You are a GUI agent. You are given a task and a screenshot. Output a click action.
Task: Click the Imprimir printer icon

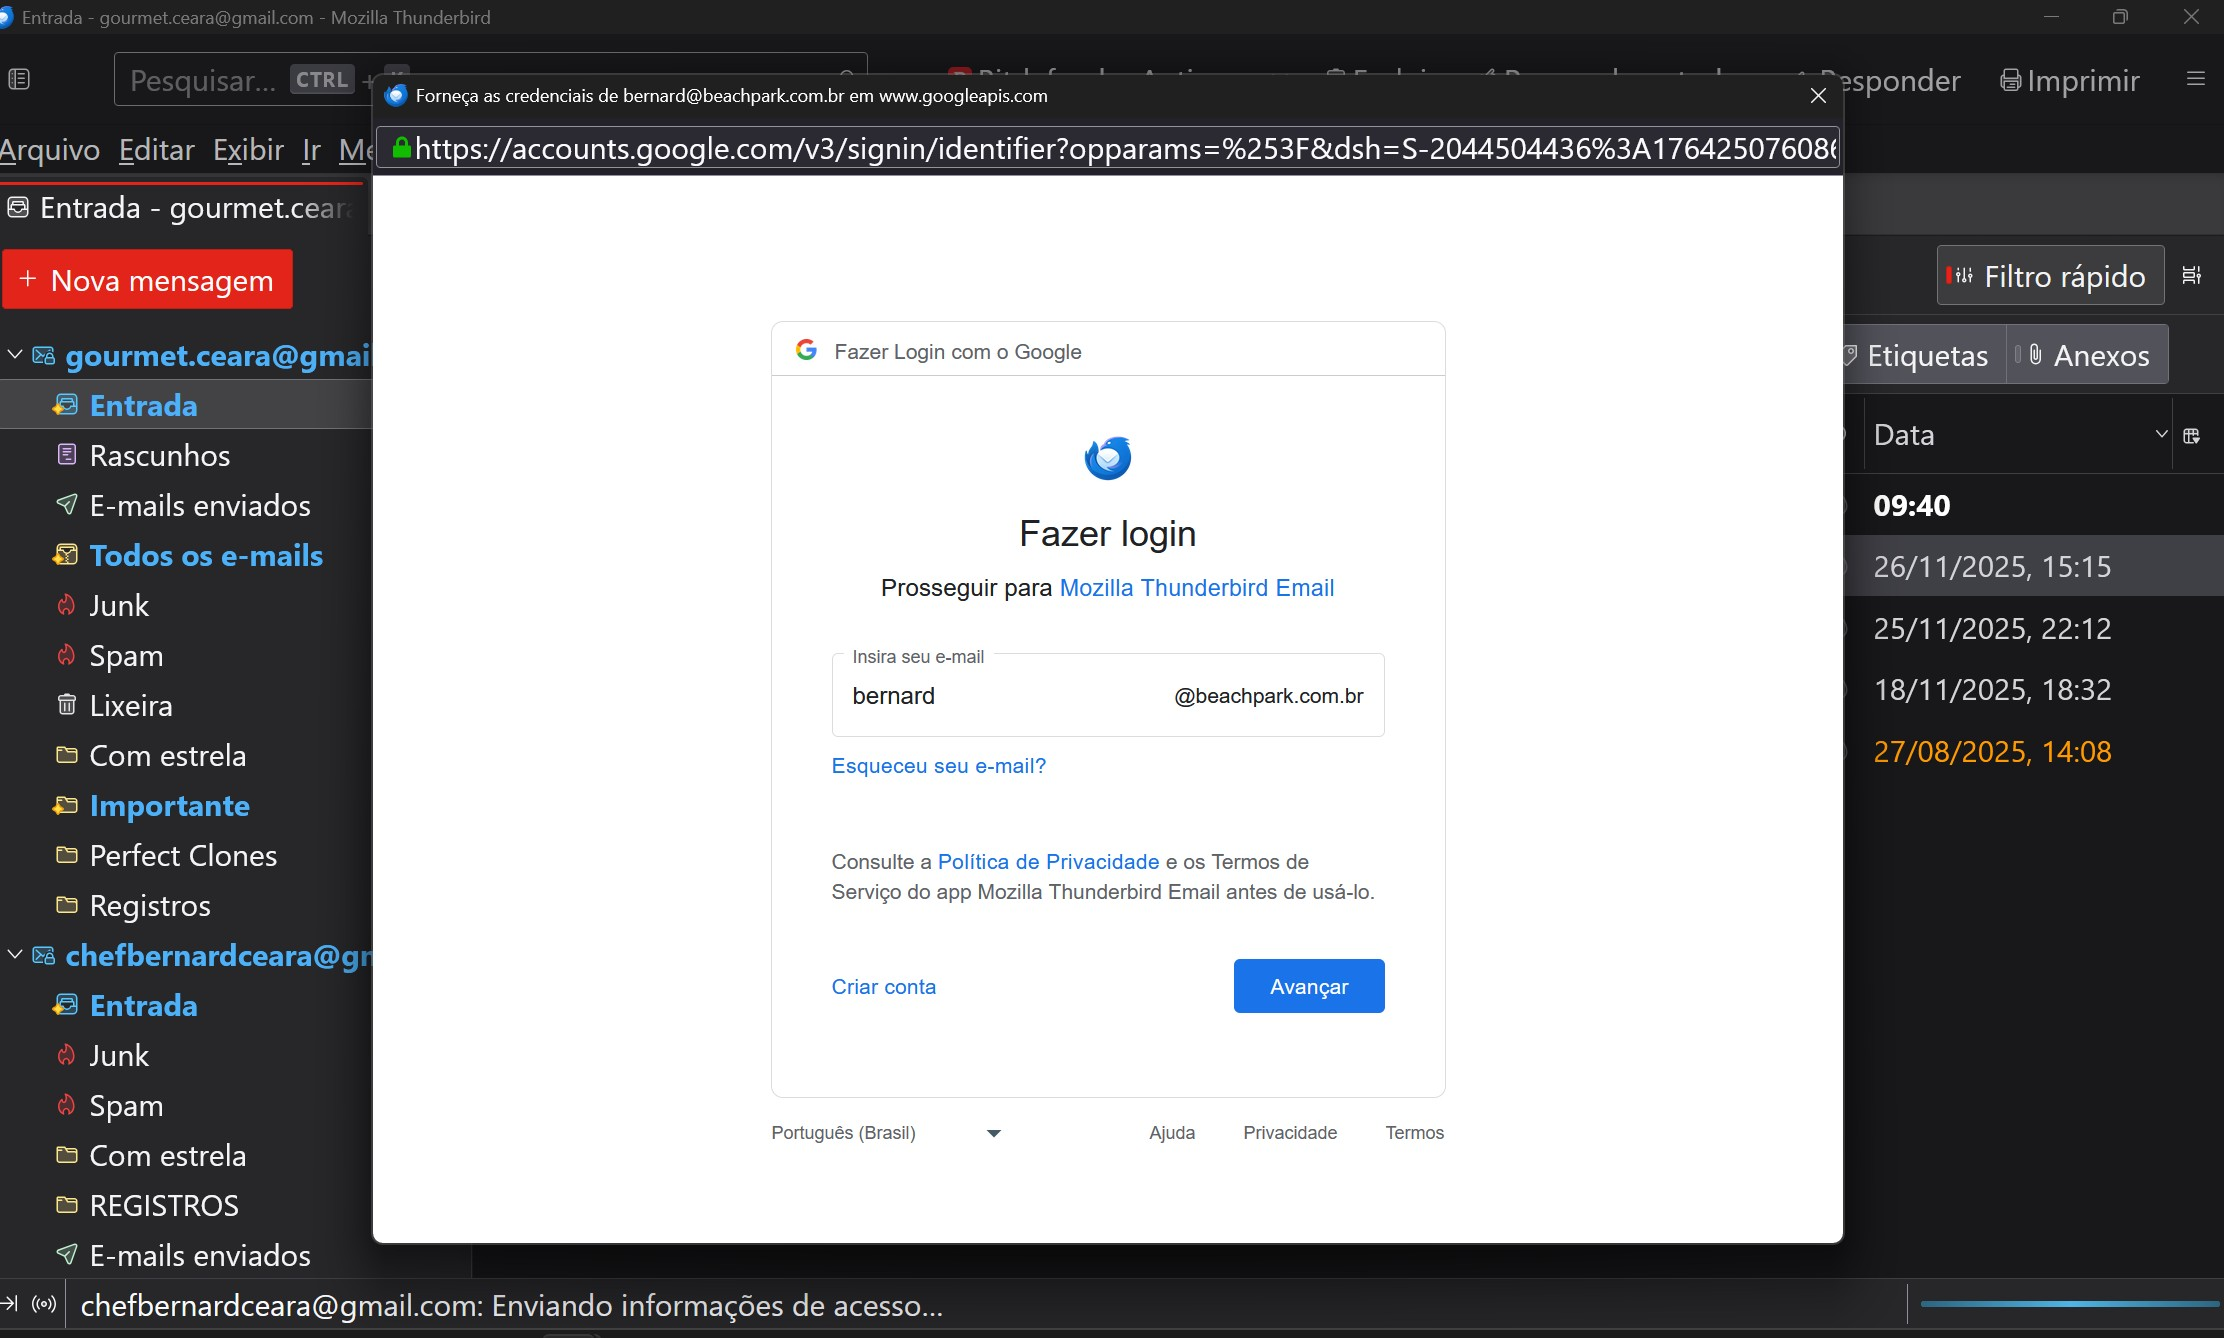(x=2010, y=80)
